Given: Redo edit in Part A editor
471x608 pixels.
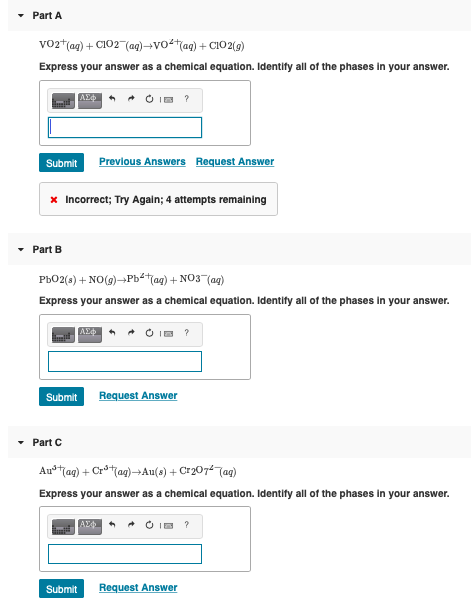Looking at the screenshot, I should coord(131,99).
